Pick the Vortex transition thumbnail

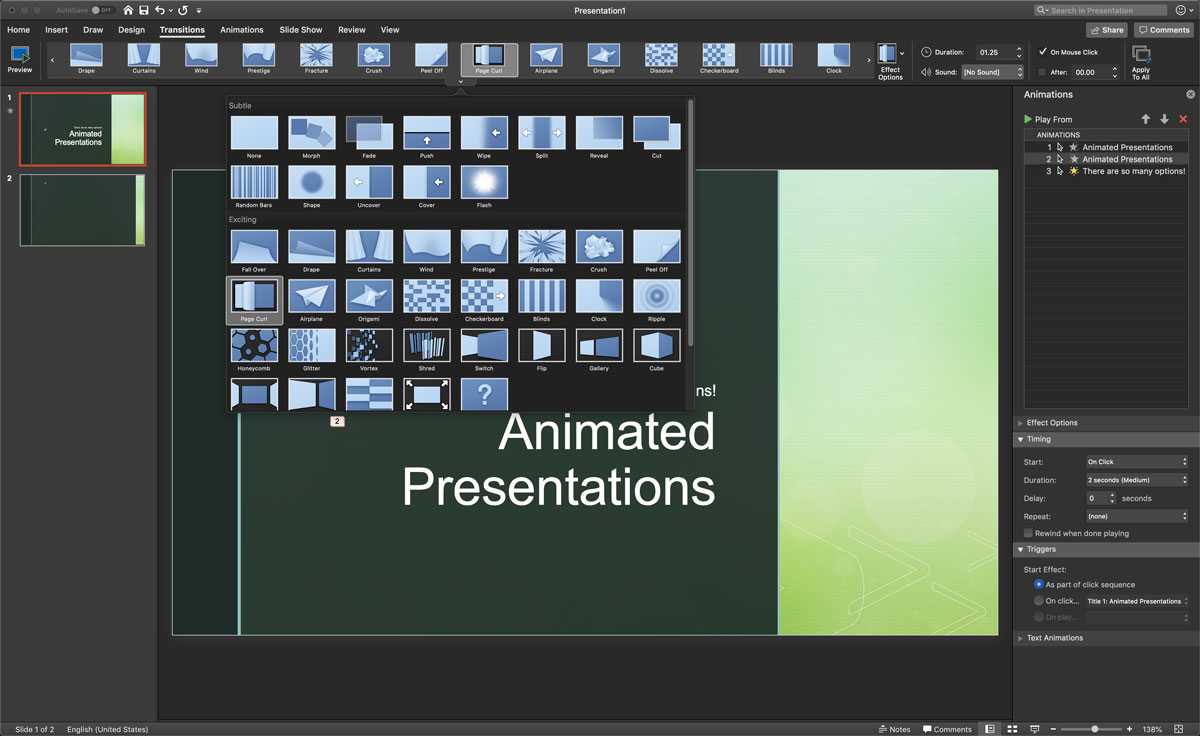coord(369,345)
